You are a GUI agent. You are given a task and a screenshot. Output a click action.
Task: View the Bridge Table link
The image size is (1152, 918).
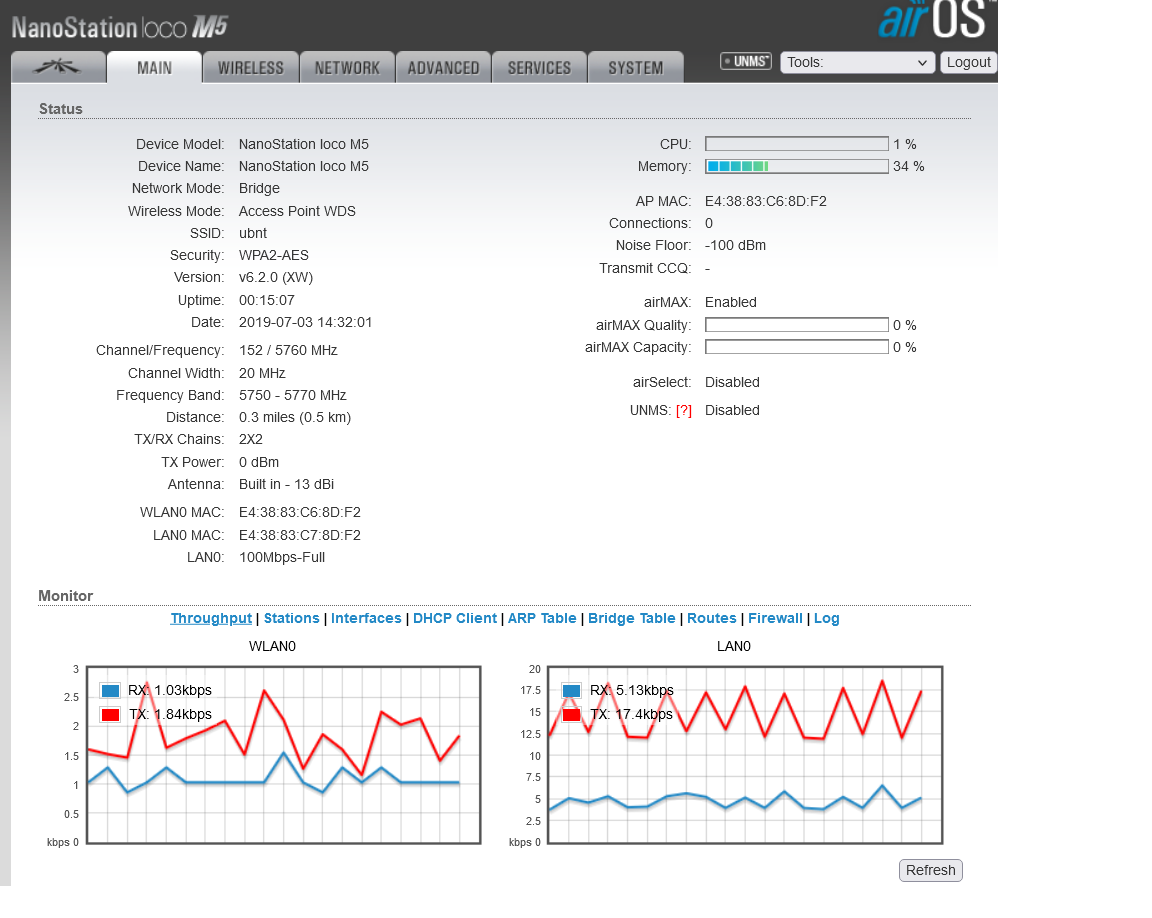631,619
